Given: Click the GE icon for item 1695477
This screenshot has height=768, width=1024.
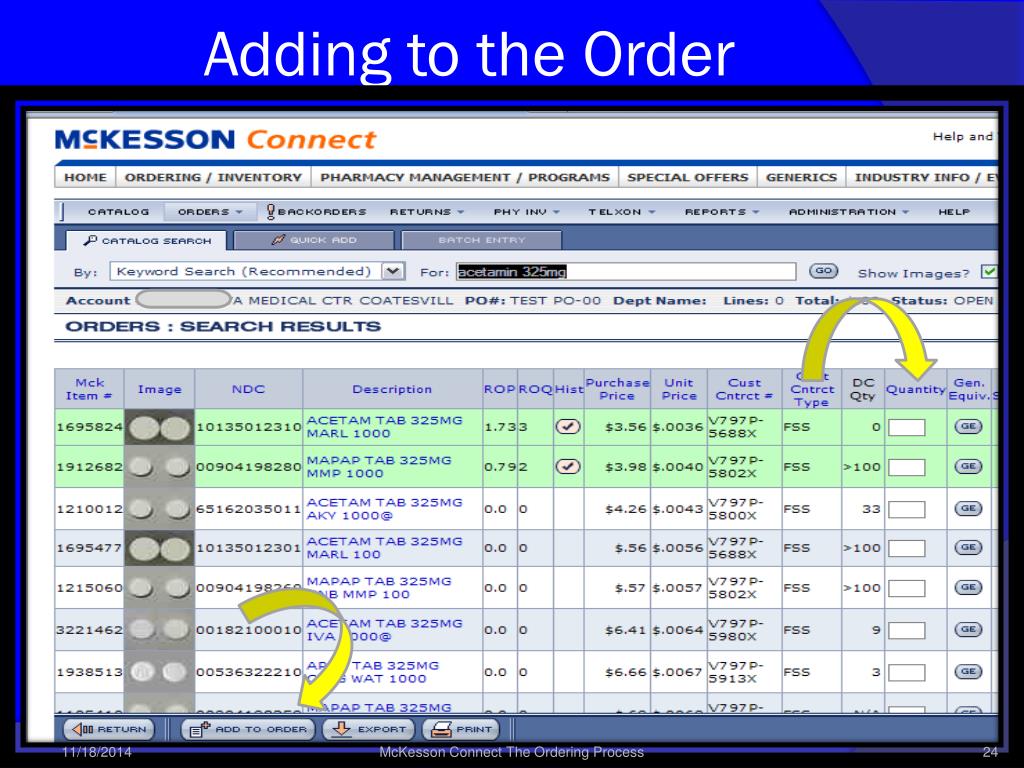Looking at the screenshot, I should 968,547.
